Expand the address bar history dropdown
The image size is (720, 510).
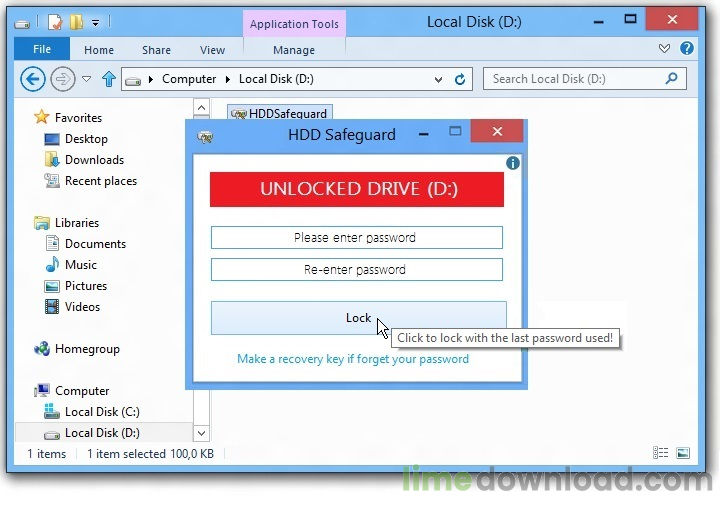438,80
